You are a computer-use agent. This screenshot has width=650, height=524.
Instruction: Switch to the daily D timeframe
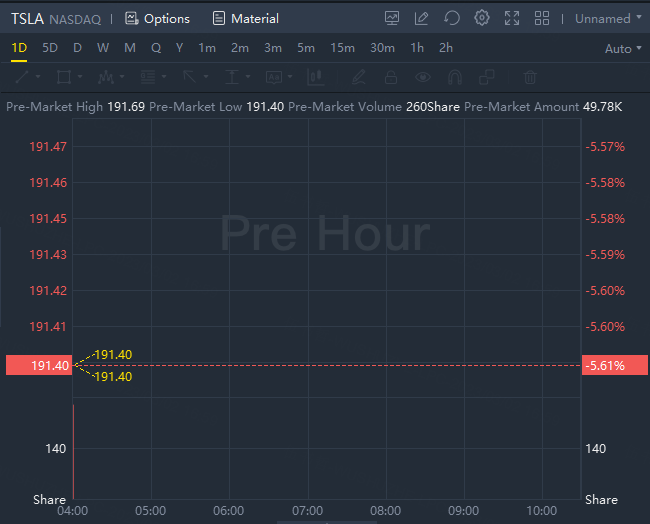[77, 48]
